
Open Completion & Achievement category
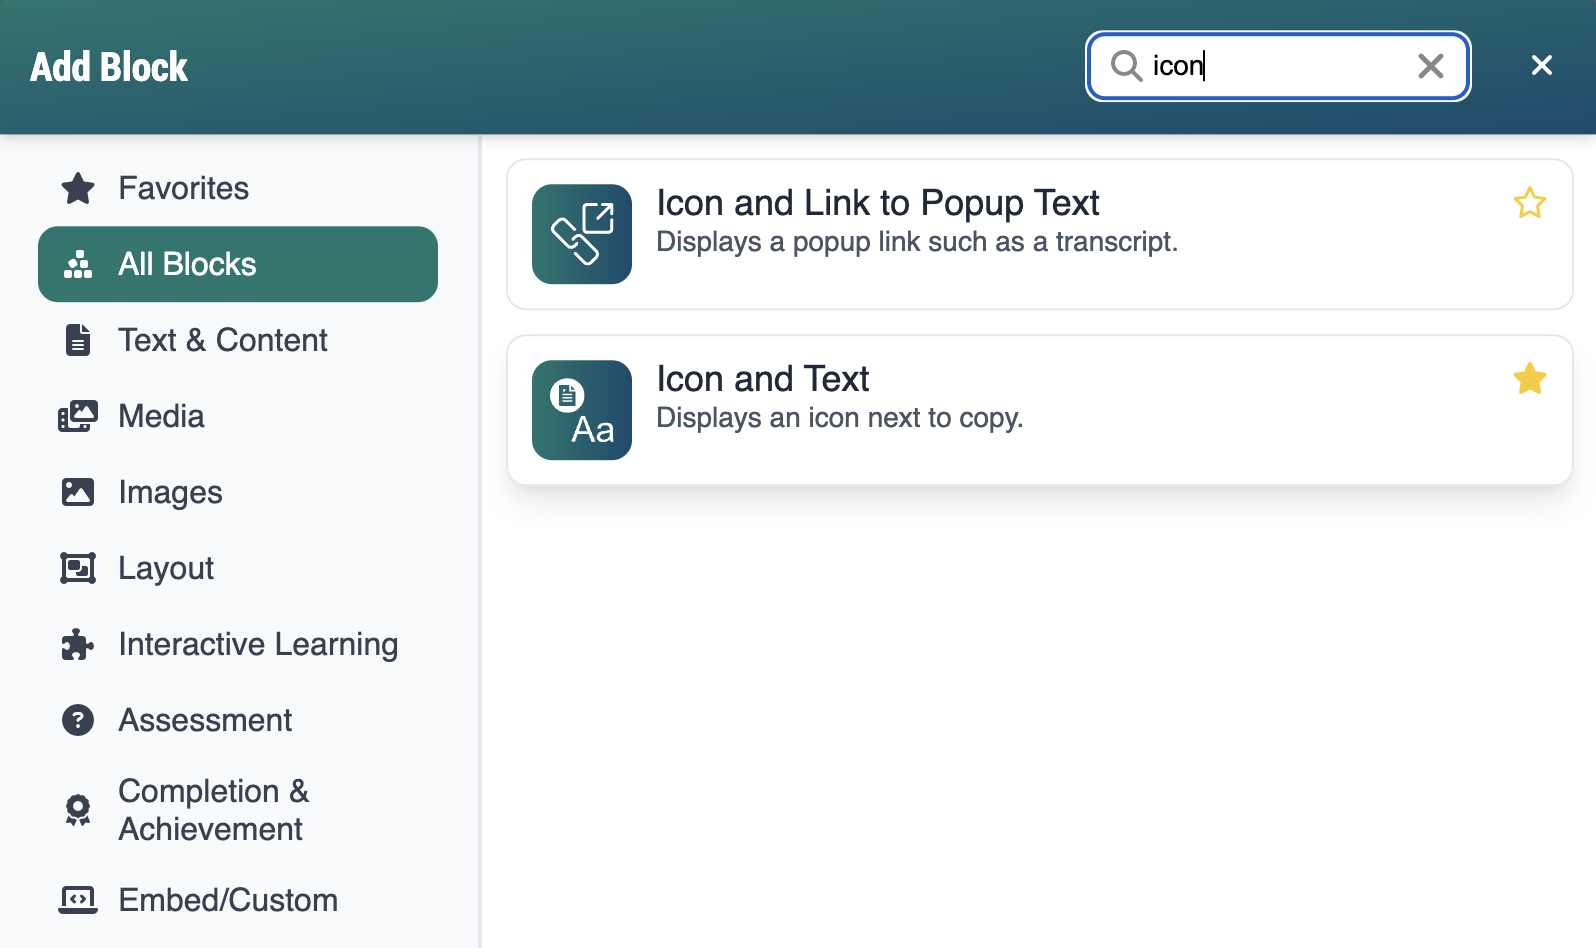238,810
